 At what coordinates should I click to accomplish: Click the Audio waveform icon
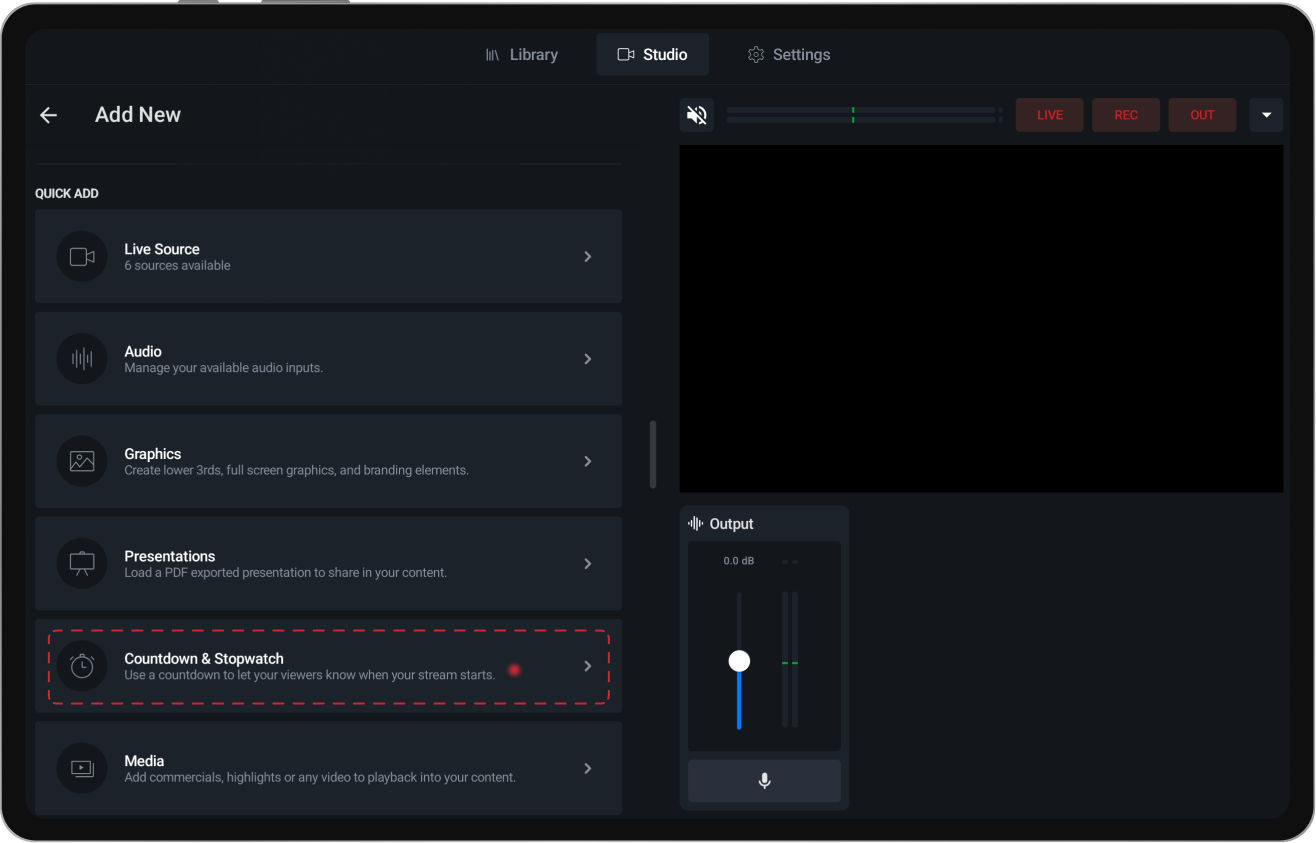point(81,358)
